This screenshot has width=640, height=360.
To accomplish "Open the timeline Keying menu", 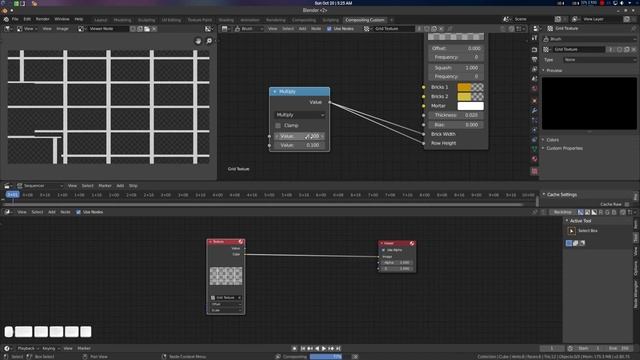I will pos(49,349).
